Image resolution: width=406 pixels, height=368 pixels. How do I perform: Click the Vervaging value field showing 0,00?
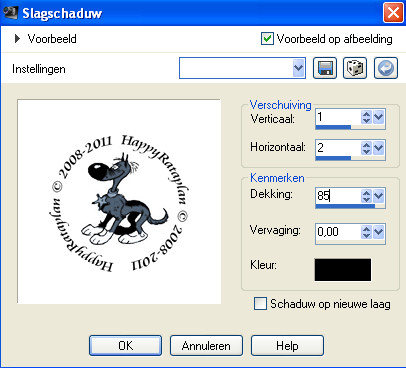pyautogui.click(x=338, y=232)
